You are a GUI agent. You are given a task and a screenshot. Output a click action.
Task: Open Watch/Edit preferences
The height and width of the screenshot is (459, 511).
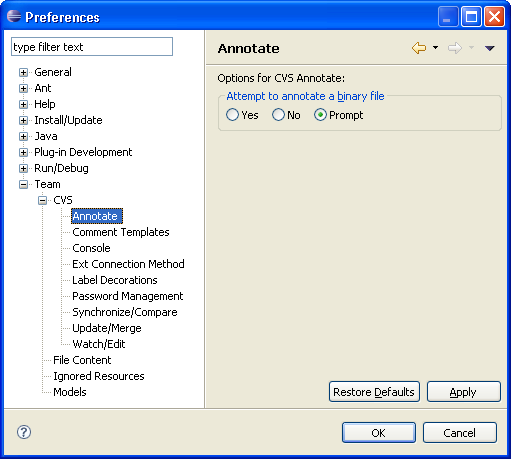pyautogui.click(x=99, y=344)
